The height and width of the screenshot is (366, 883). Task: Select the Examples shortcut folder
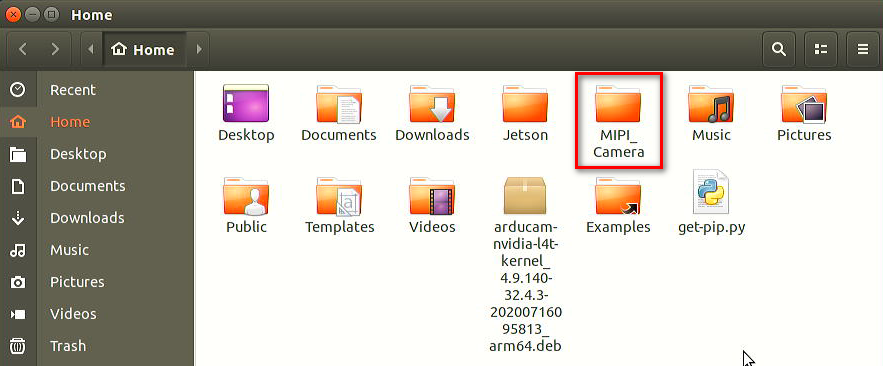click(618, 206)
